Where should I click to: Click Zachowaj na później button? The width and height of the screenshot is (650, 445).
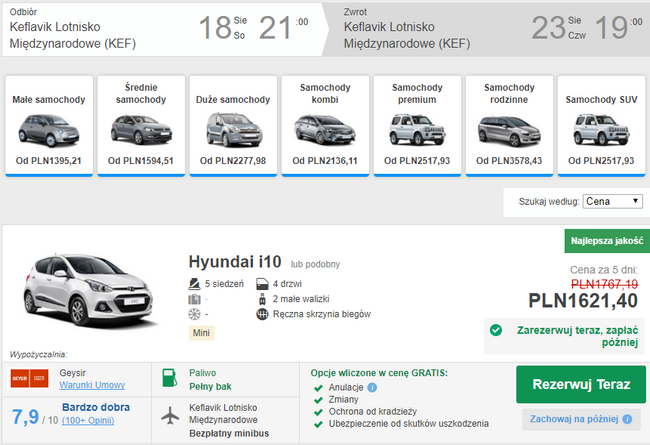(x=581, y=419)
